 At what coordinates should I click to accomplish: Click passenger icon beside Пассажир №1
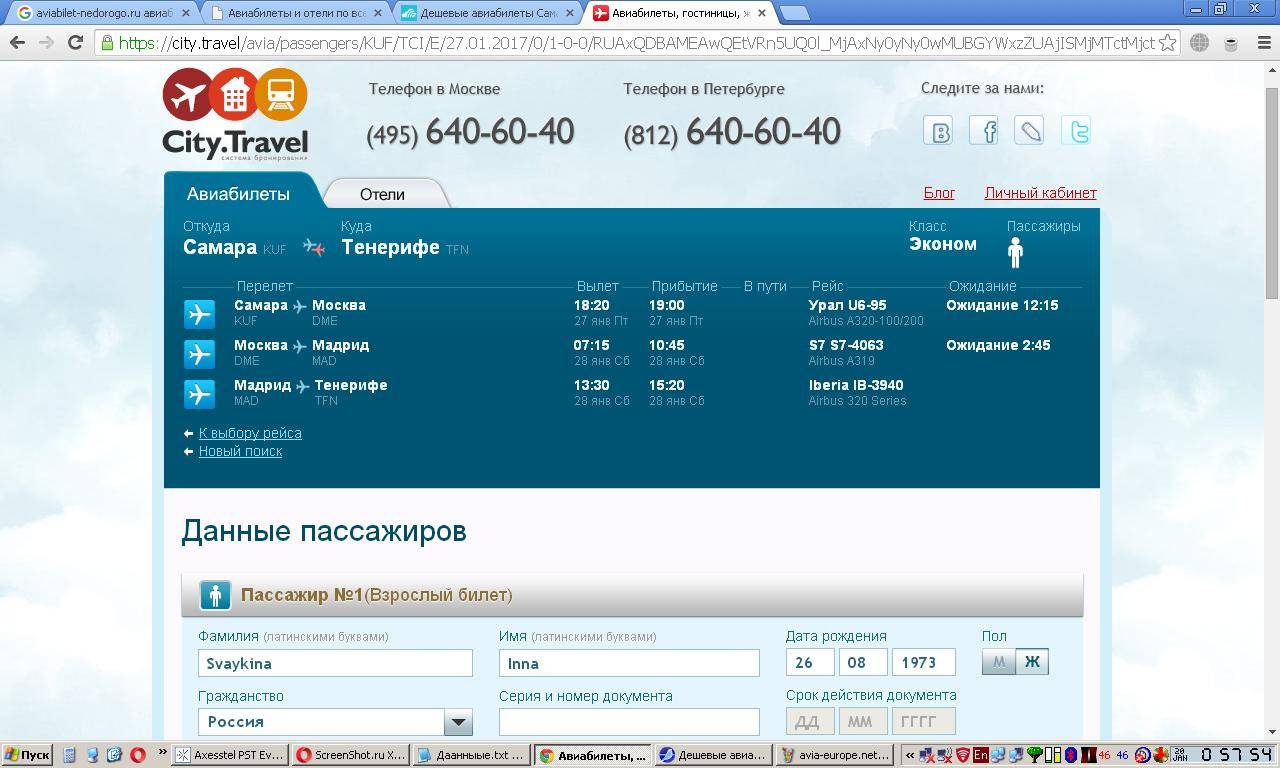pyautogui.click(x=215, y=595)
